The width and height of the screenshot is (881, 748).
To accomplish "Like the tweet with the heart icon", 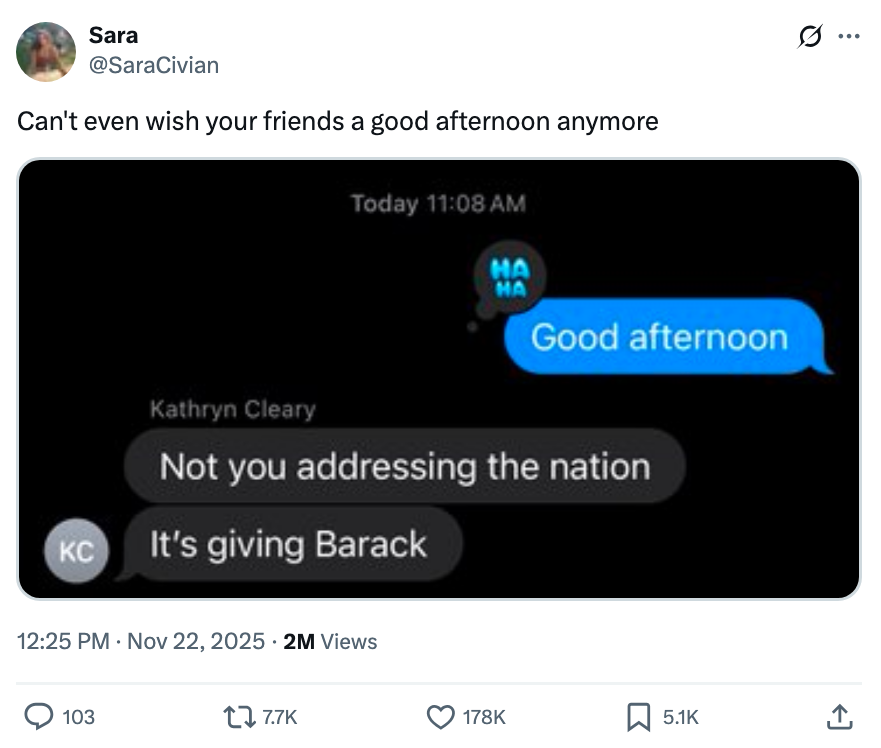I will 439,716.
